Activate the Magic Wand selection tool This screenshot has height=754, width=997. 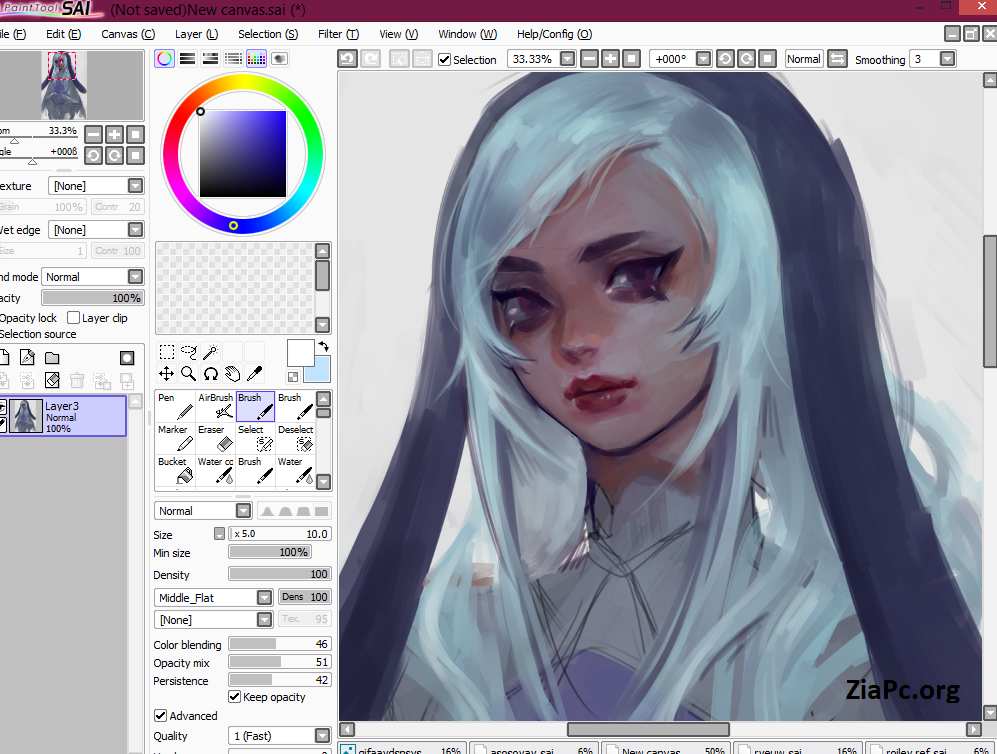pos(211,351)
